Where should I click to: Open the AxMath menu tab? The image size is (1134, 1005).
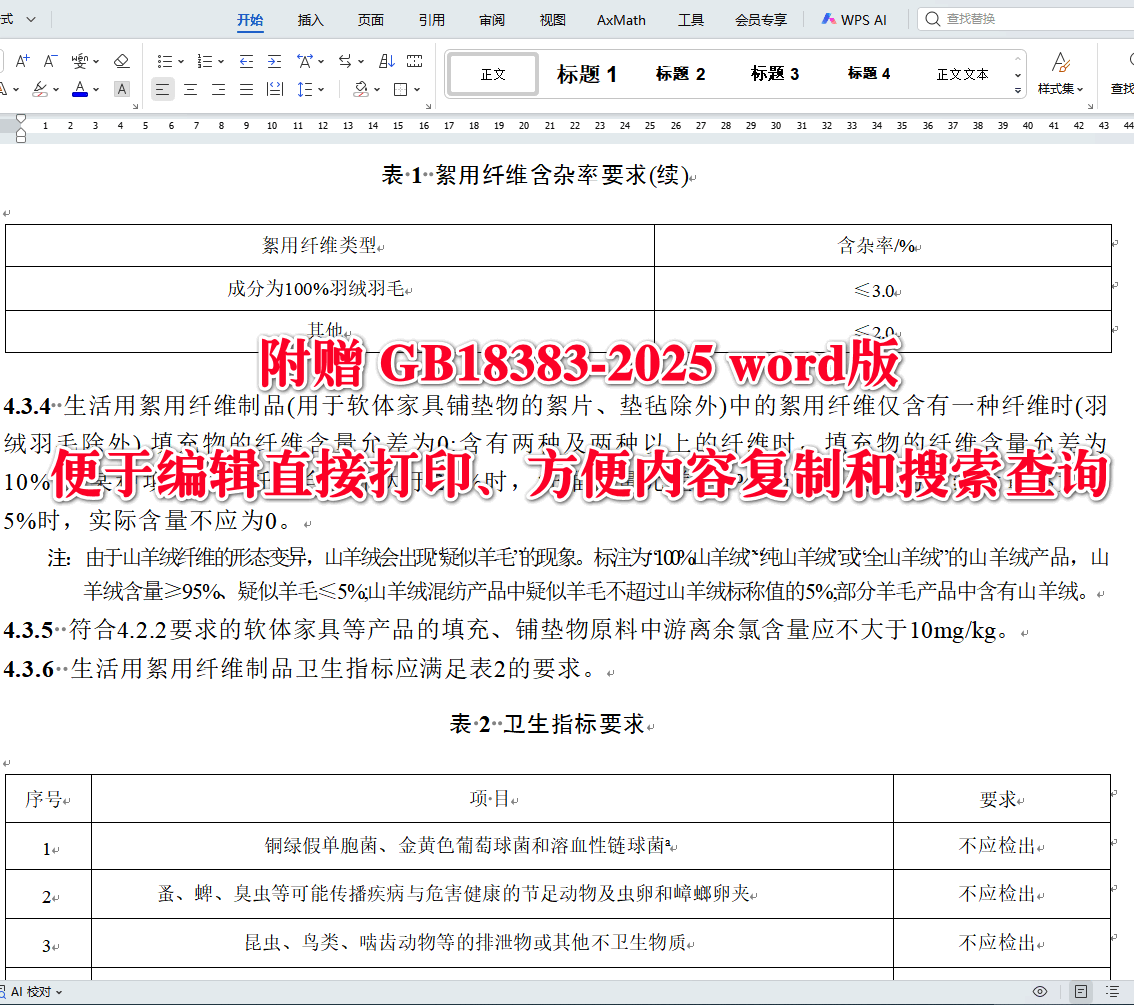pos(620,18)
